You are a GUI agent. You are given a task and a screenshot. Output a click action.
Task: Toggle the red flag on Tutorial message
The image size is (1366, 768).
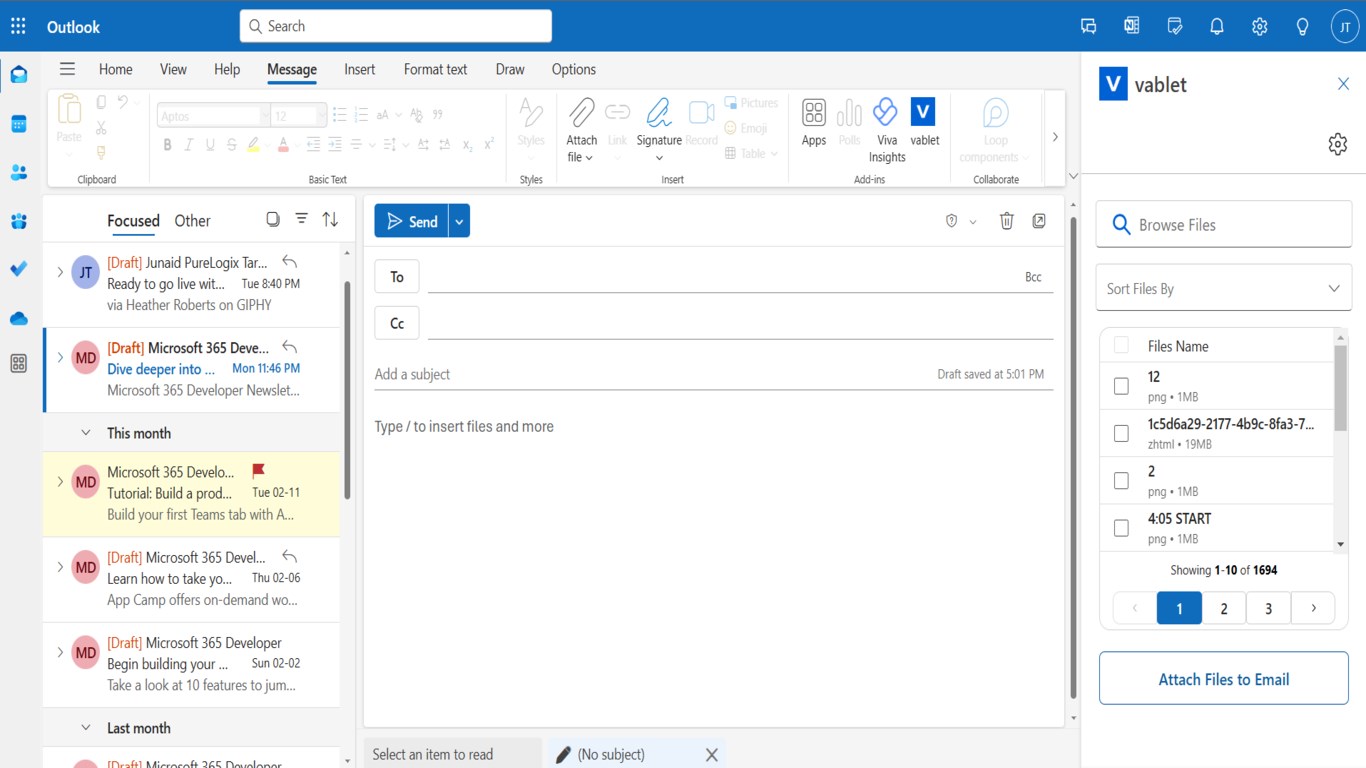[258, 470]
